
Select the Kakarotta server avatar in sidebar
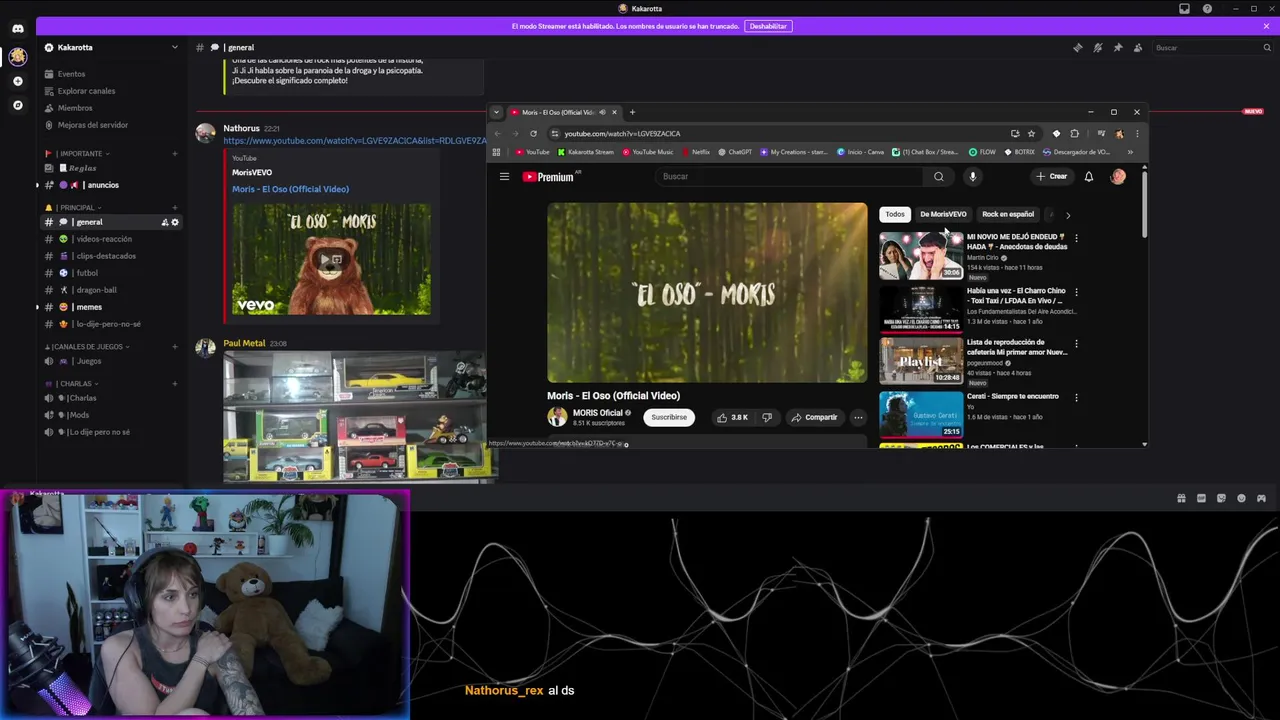coord(17,57)
